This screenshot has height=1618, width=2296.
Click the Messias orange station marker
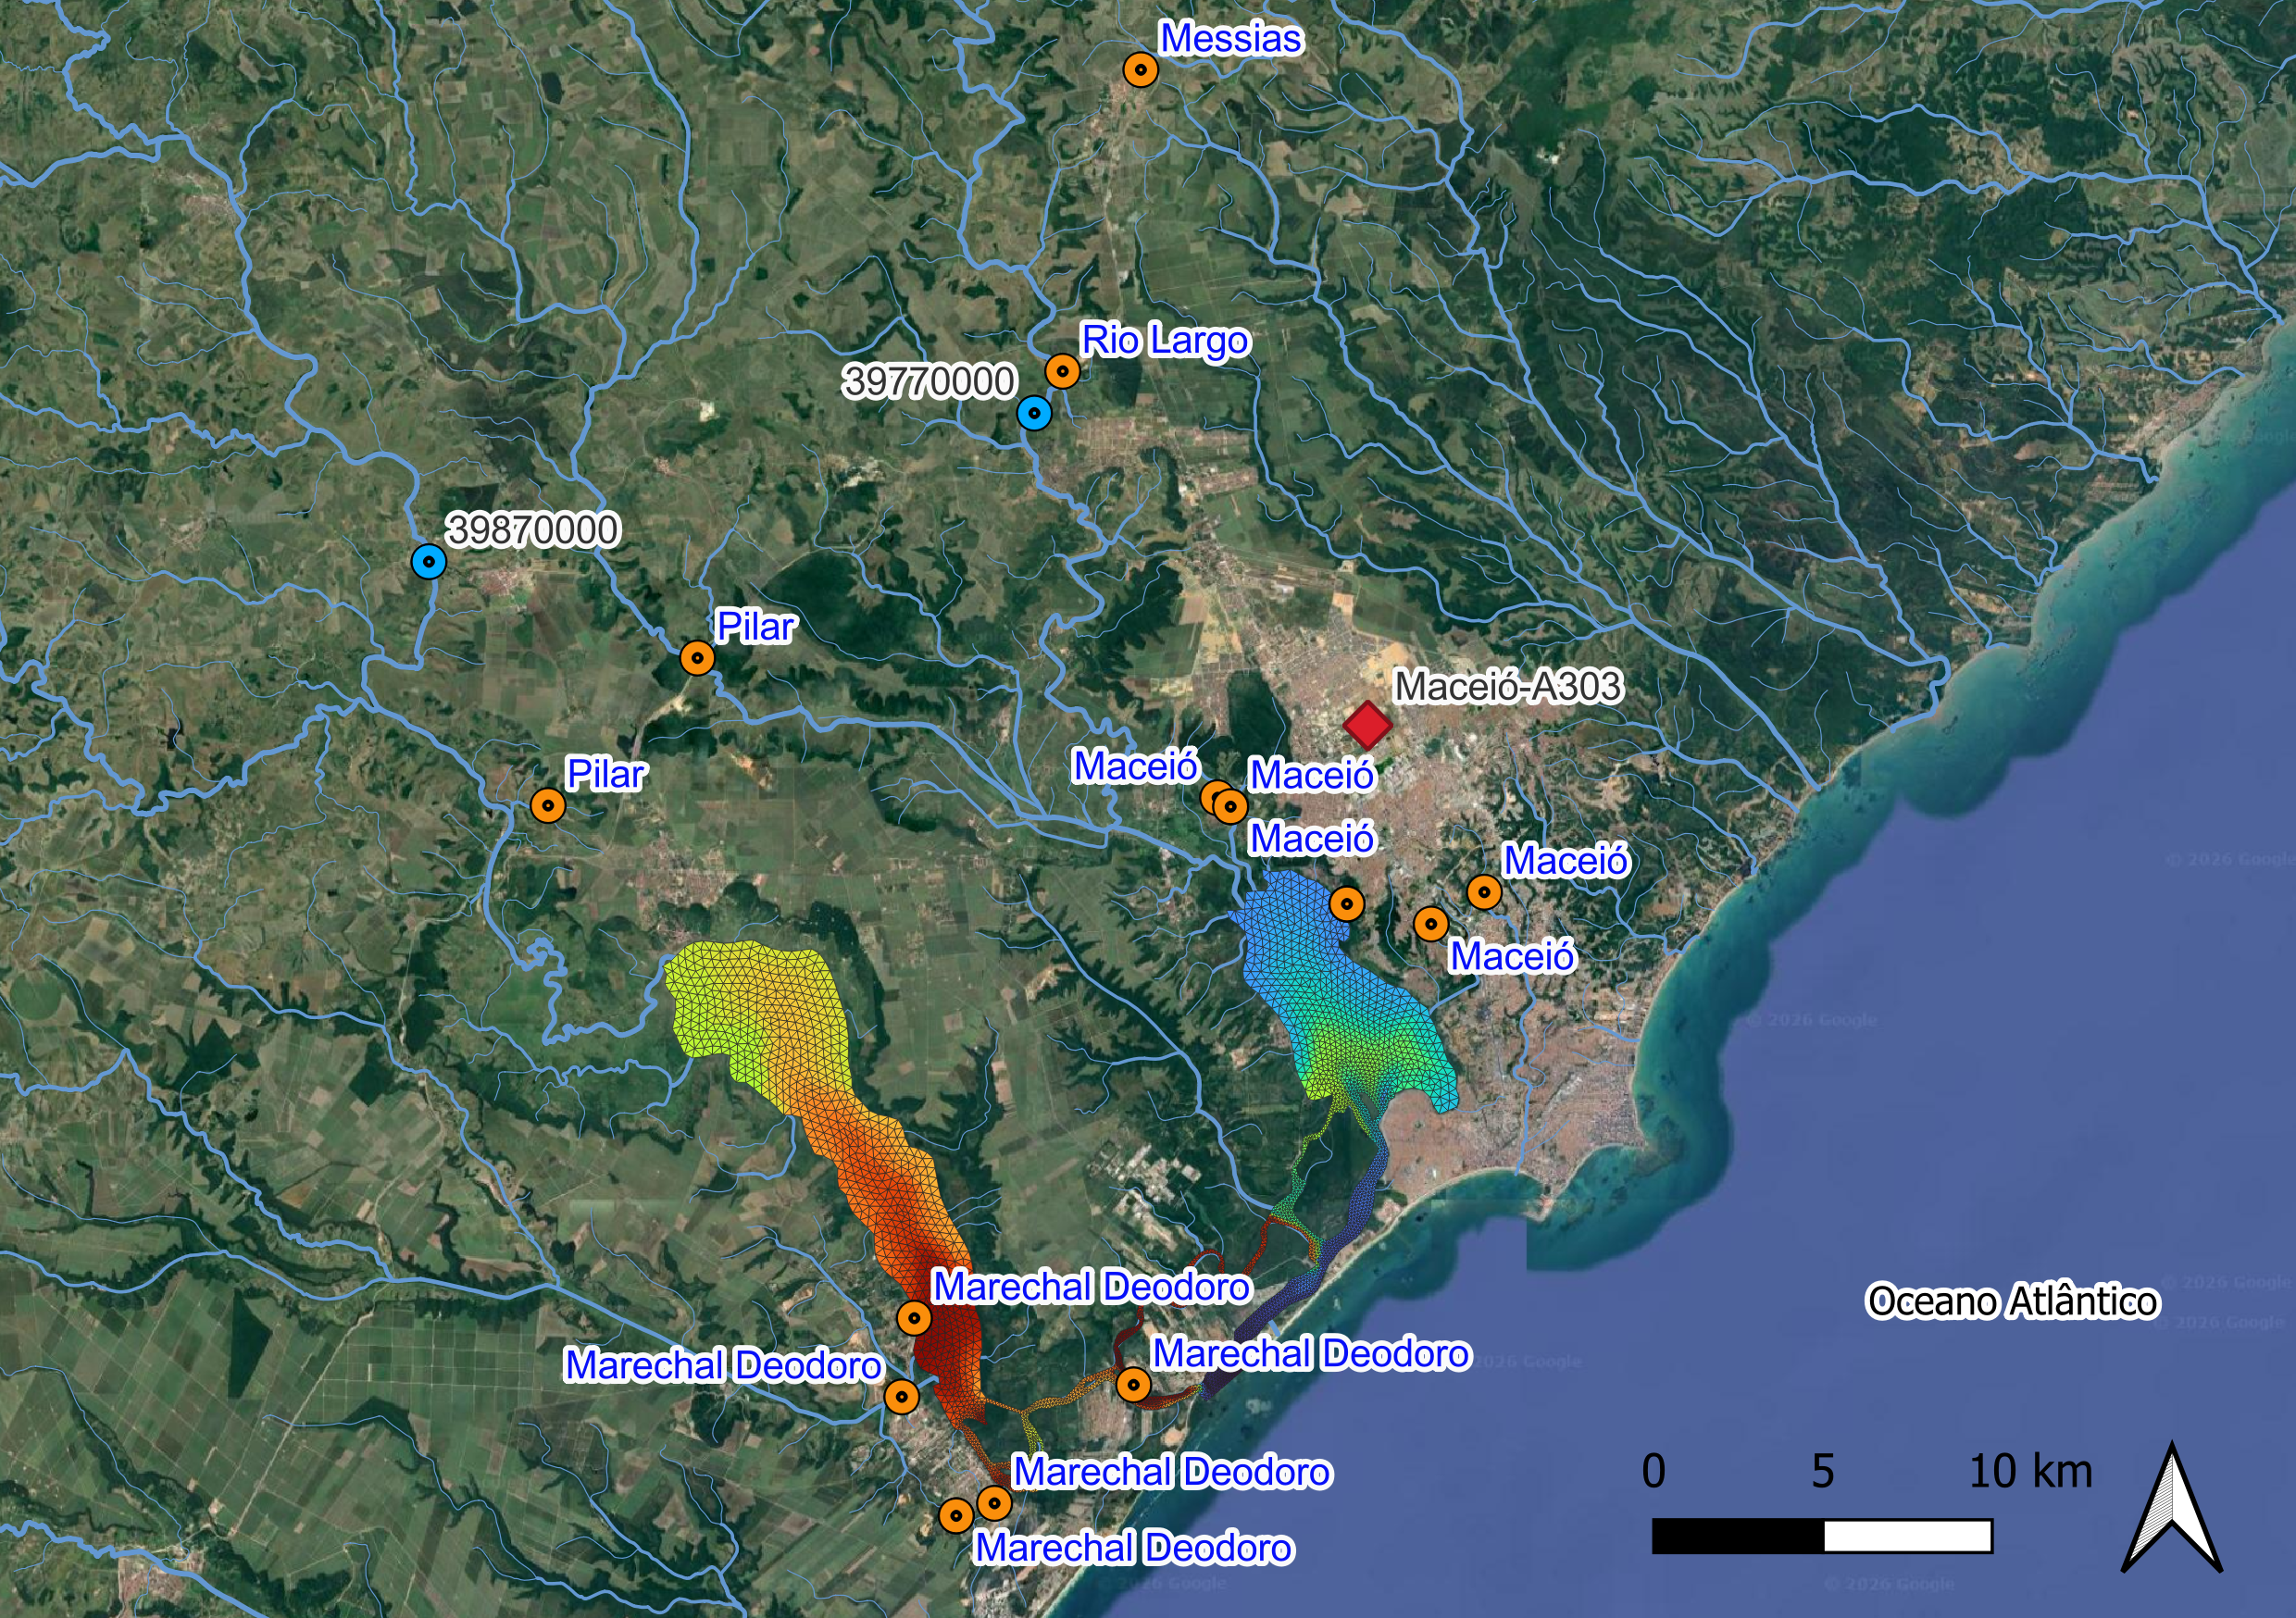[x=1140, y=70]
